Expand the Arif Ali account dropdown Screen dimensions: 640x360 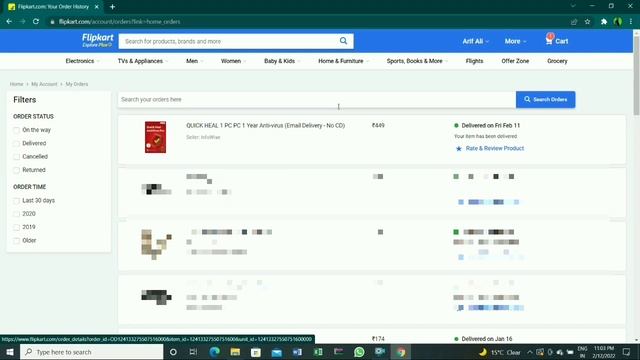[476, 41]
